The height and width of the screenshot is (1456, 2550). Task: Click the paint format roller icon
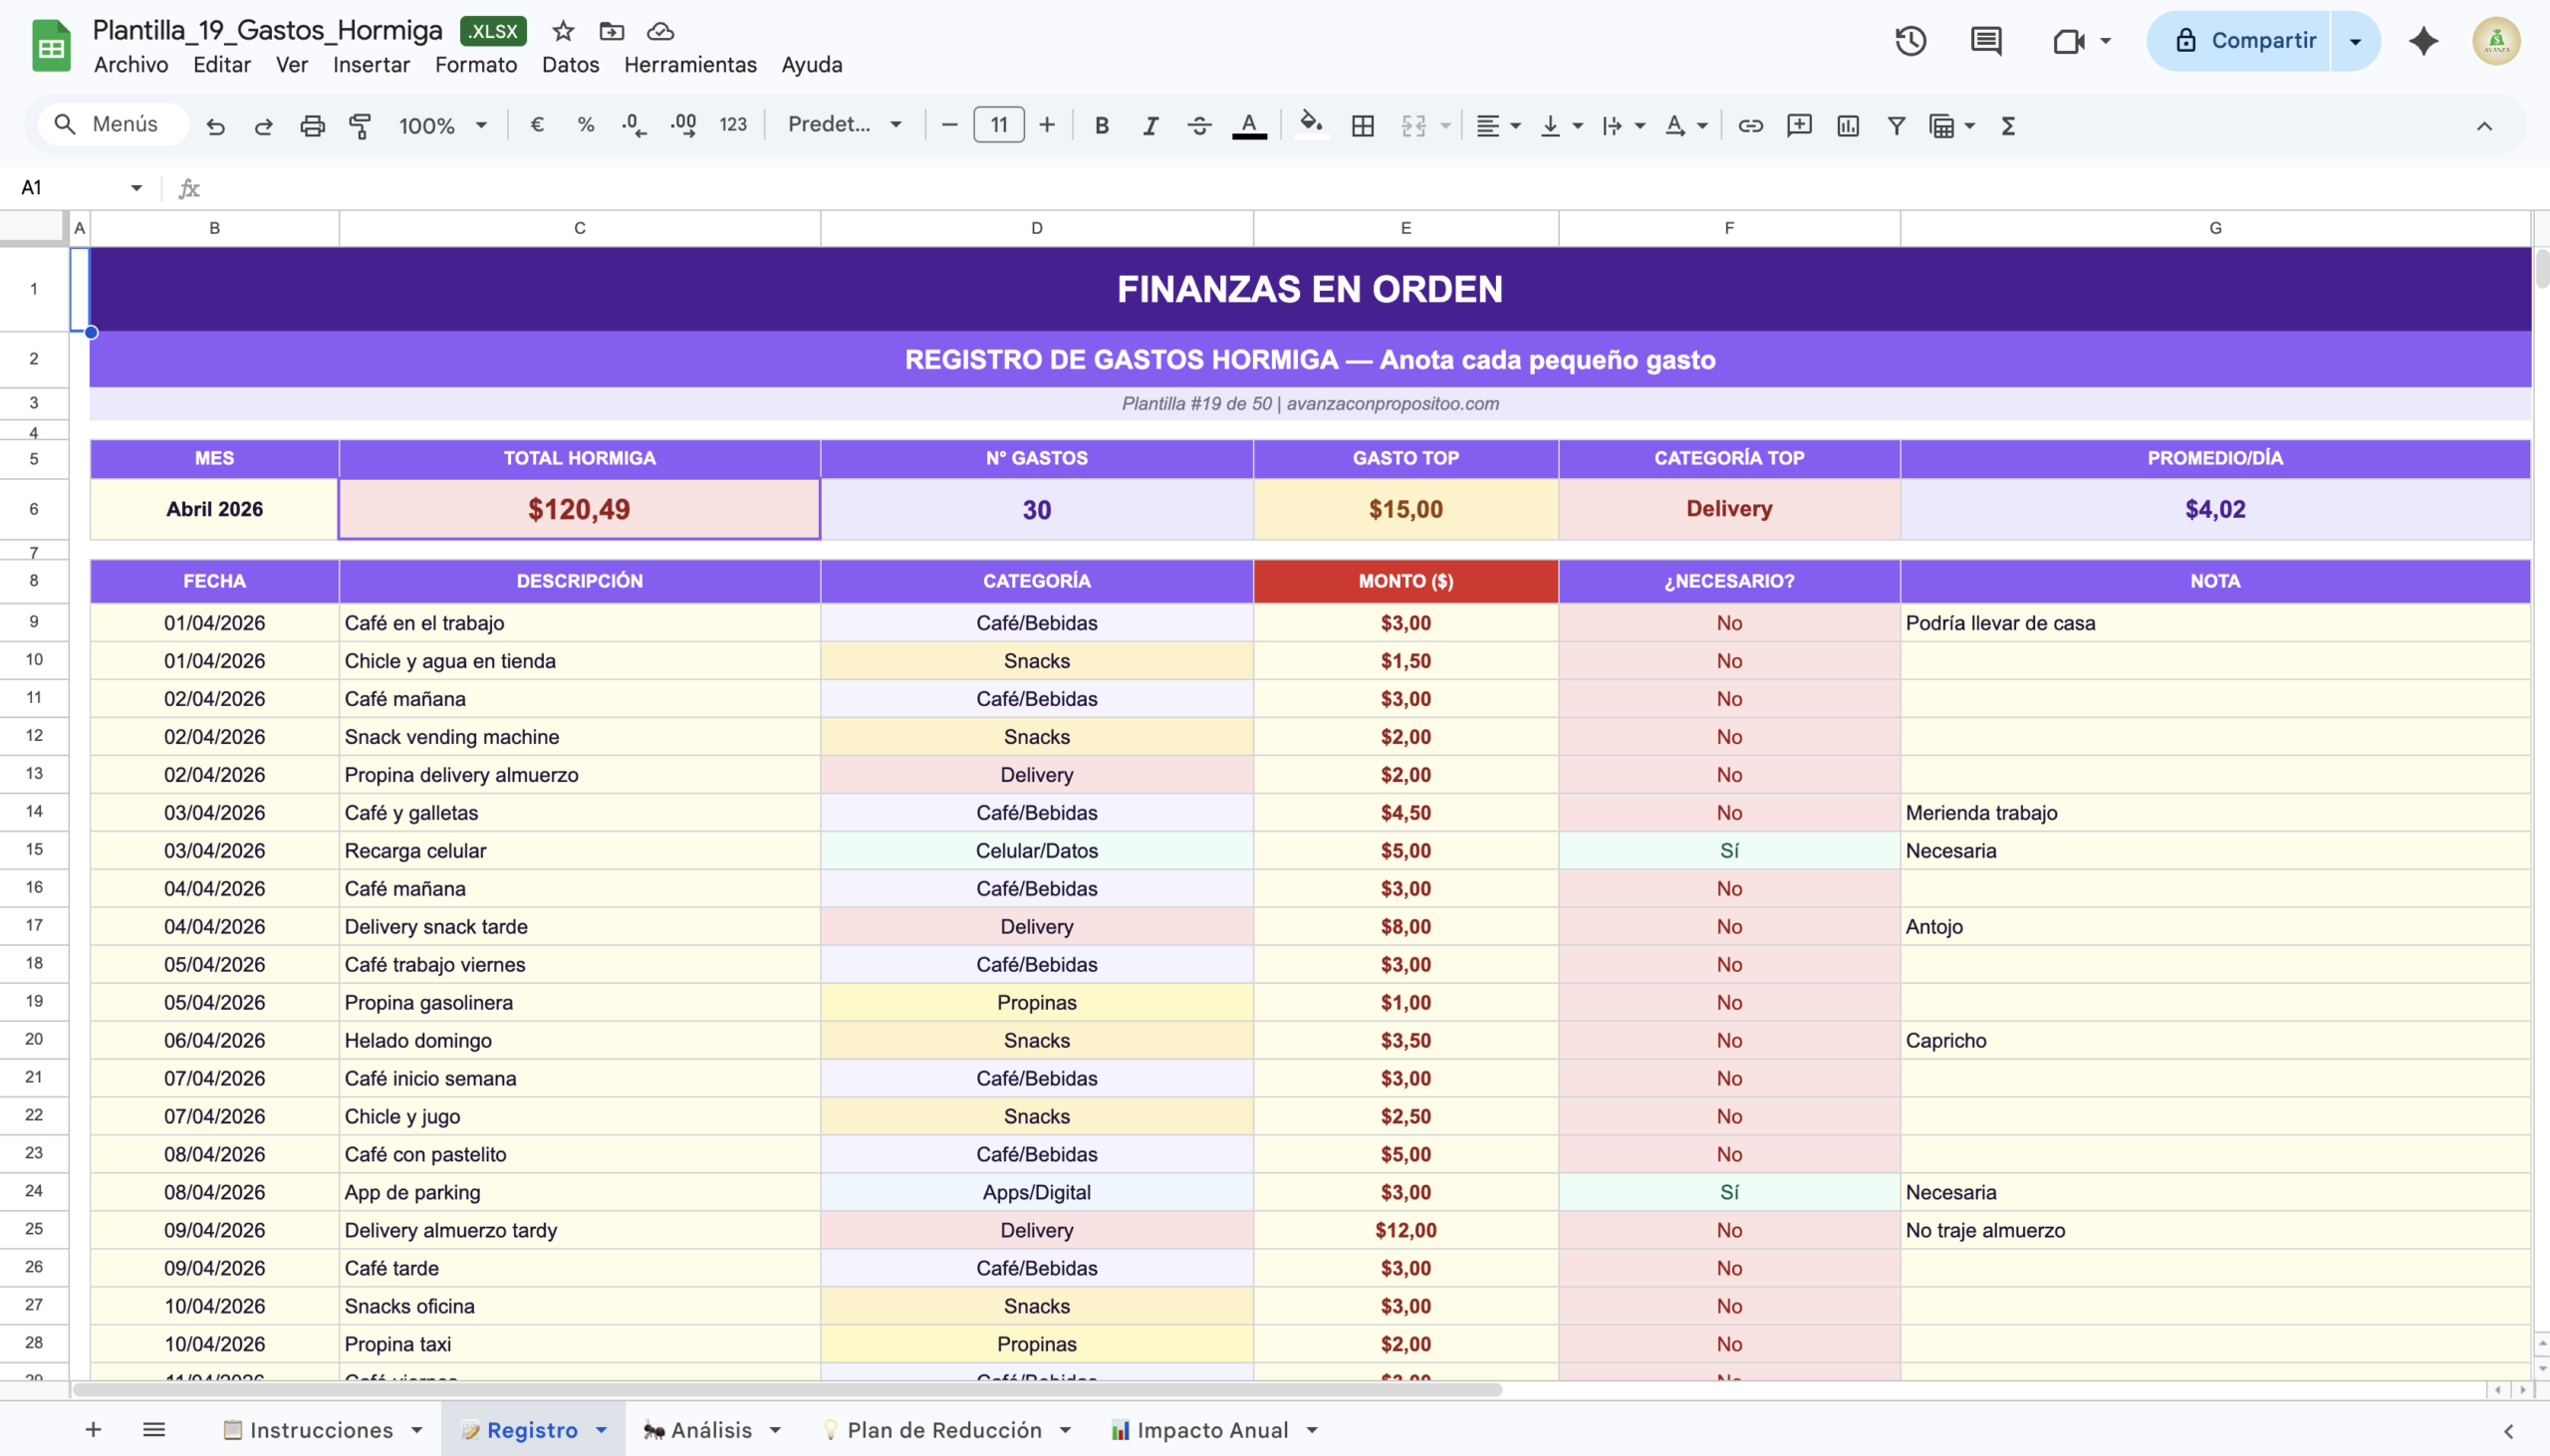coord(360,125)
